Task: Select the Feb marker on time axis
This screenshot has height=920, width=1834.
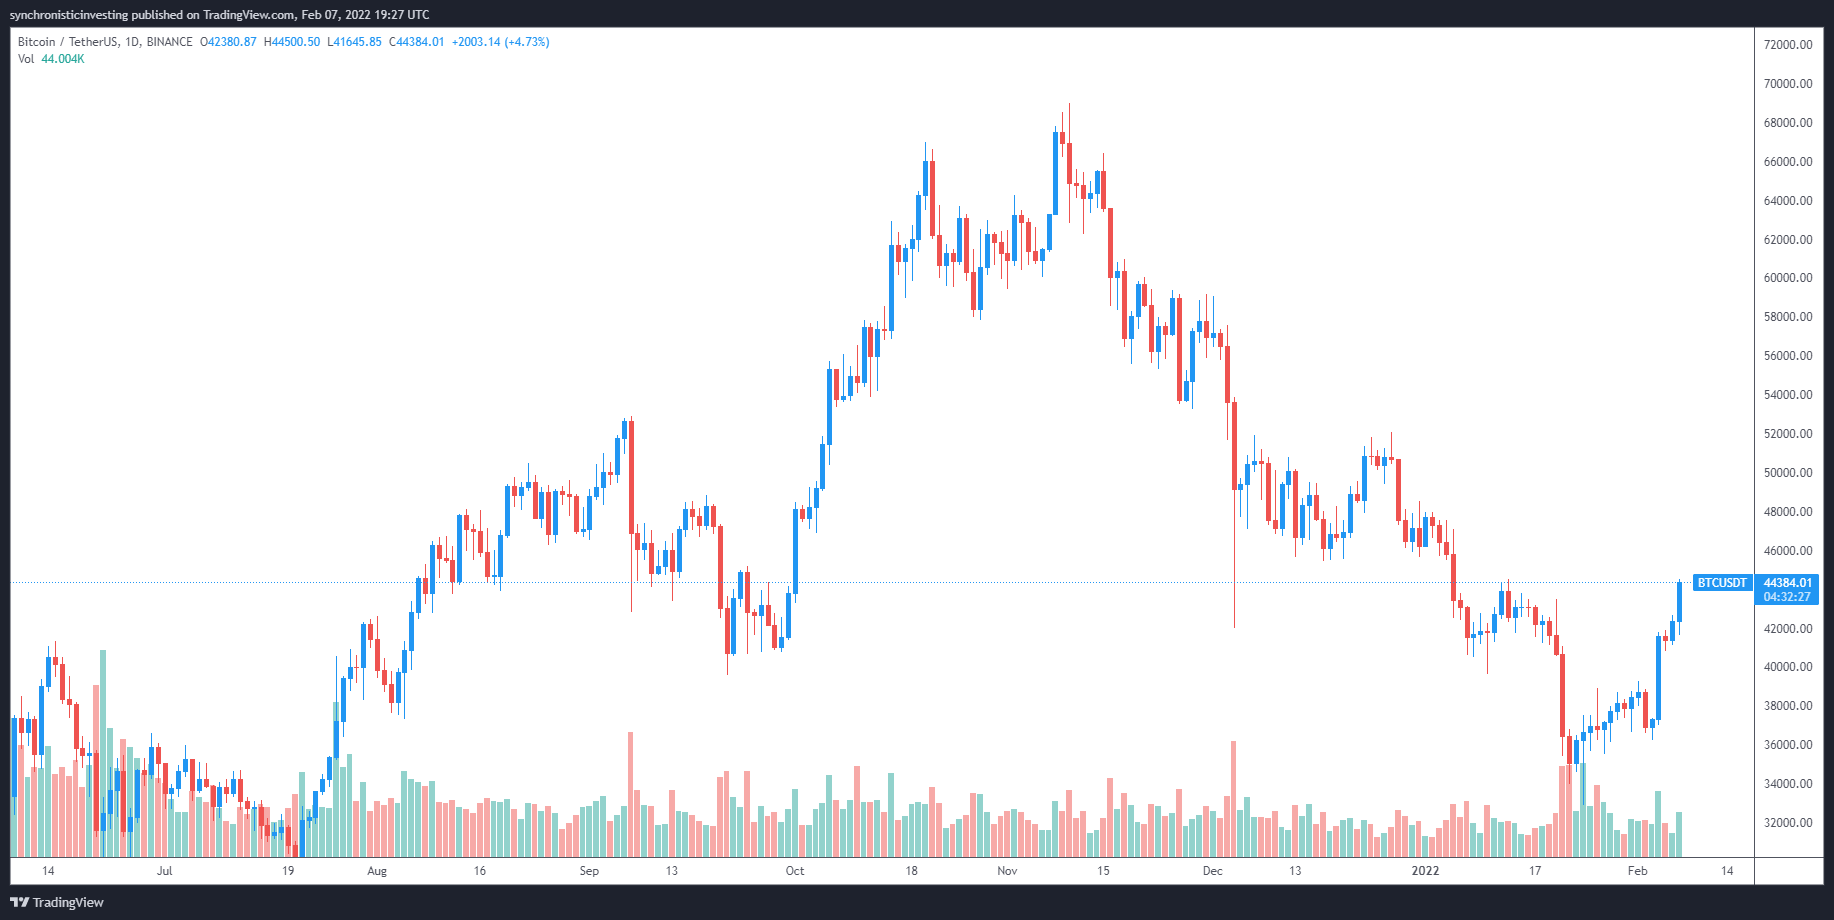Action: (x=1637, y=871)
